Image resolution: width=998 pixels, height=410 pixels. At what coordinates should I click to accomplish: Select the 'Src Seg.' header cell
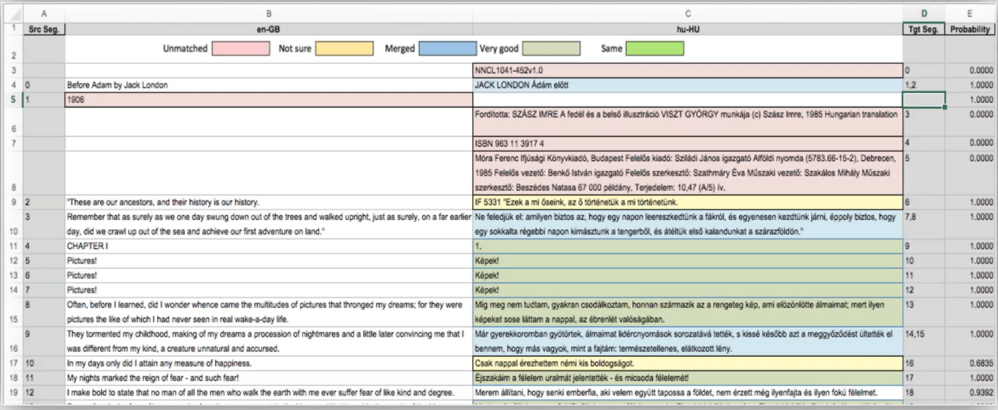43,29
